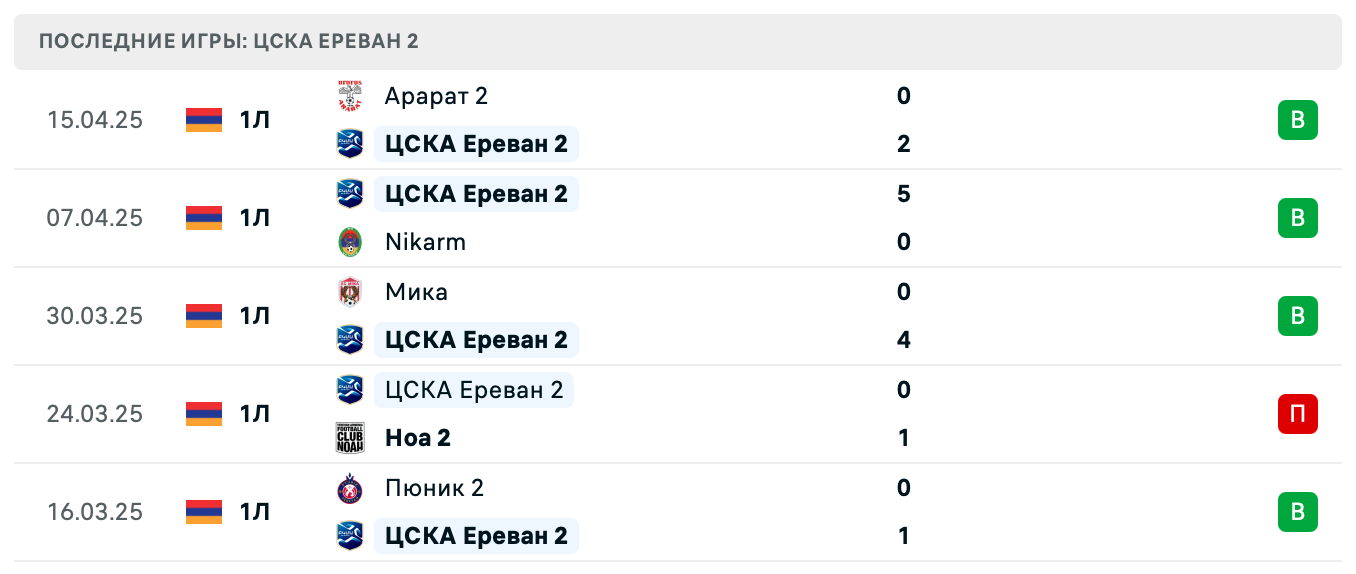This screenshot has height=574, width=1356.
Task: Click the 1Л league label for 30.03.25
Action: pyautogui.click(x=255, y=316)
